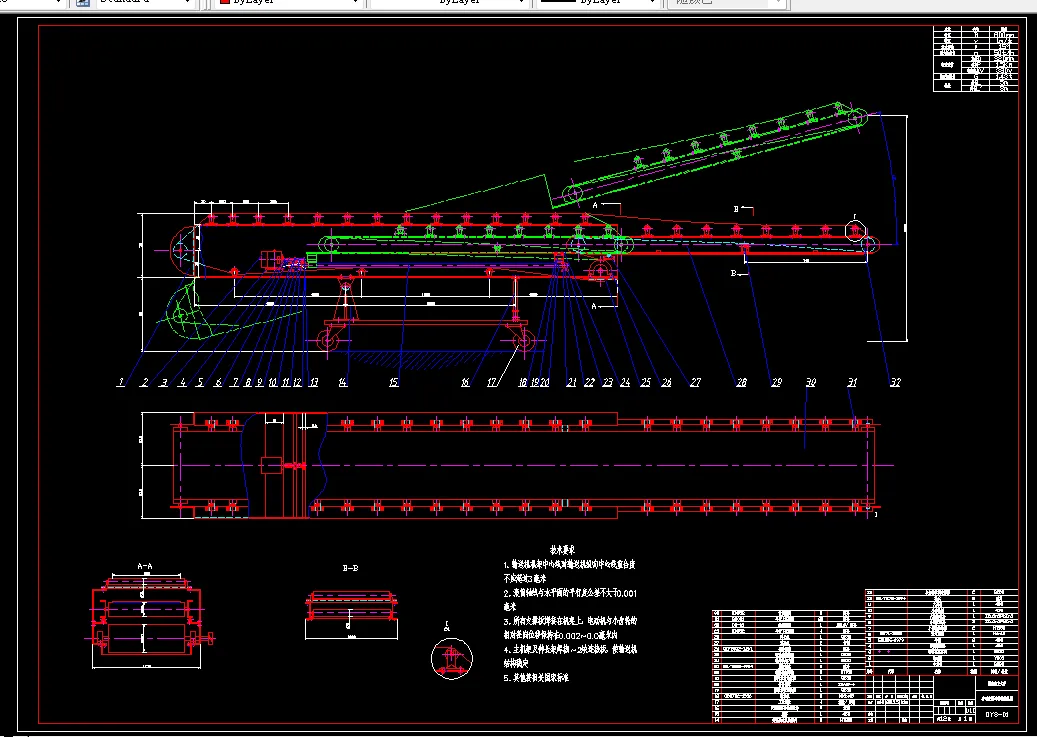Select part number label 25
The image size is (1037, 737).
pos(645,382)
